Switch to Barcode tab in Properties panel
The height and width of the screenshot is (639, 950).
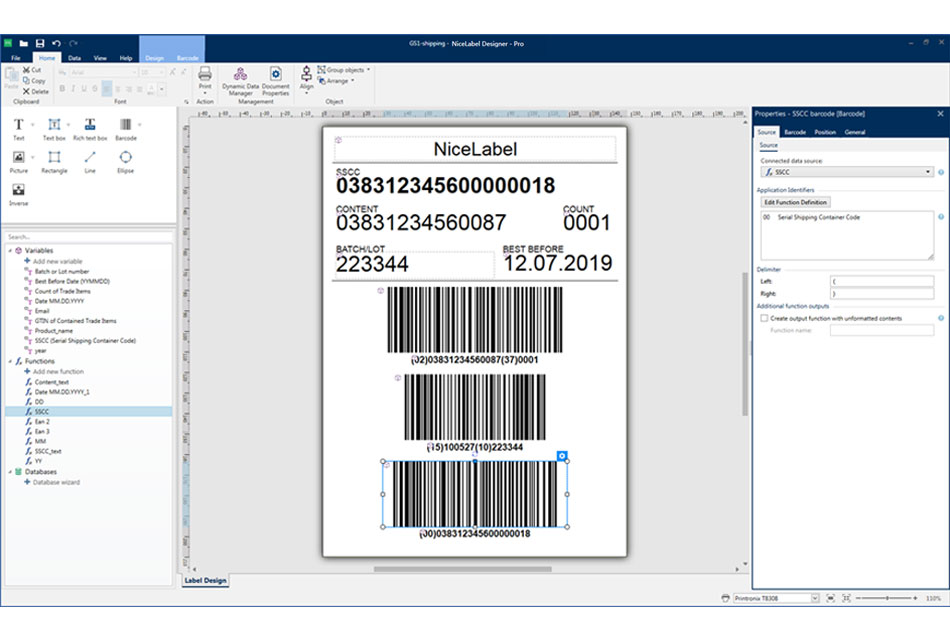click(794, 132)
